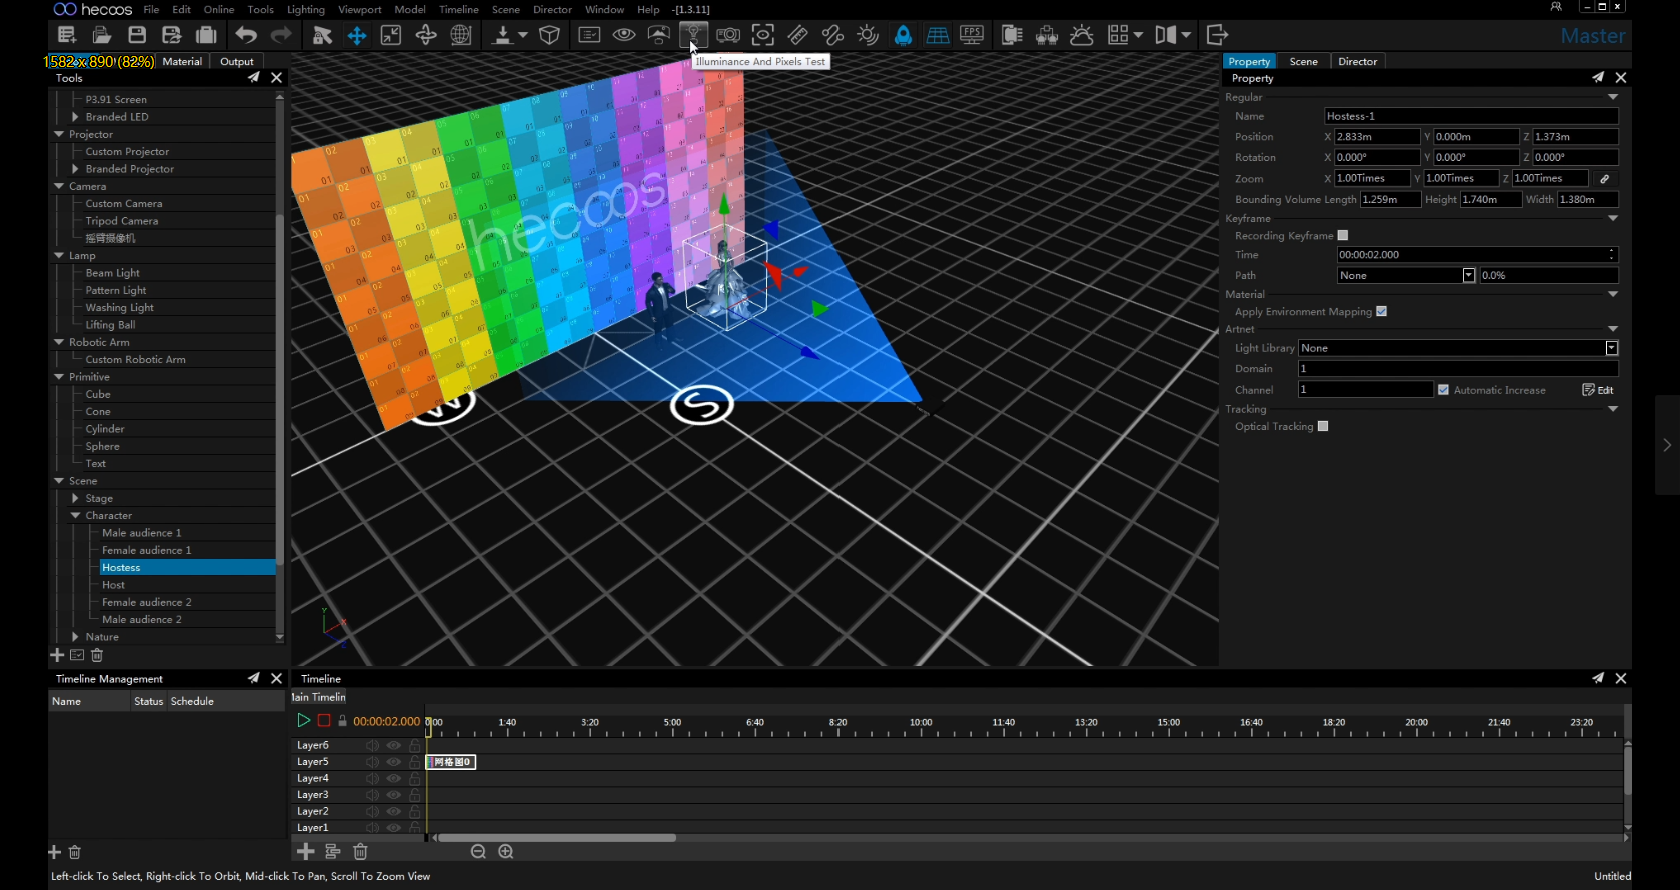Click the ruler measure toolbar icon
The image size is (1680, 890).
coord(797,35)
